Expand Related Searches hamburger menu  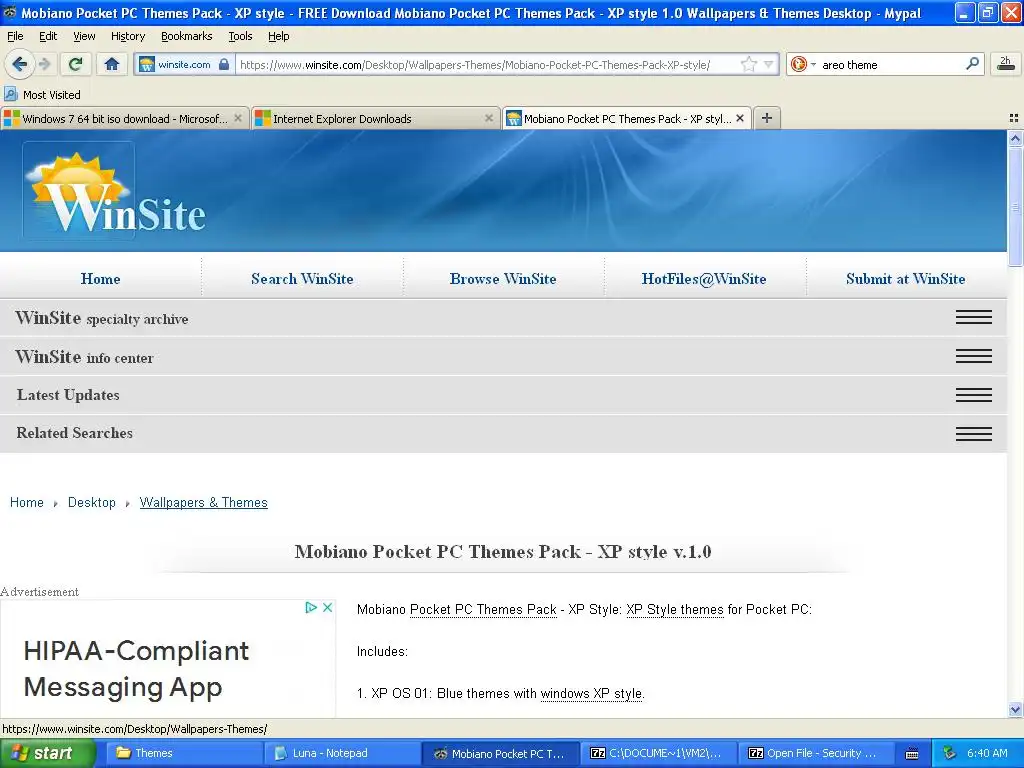(x=974, y=433)
